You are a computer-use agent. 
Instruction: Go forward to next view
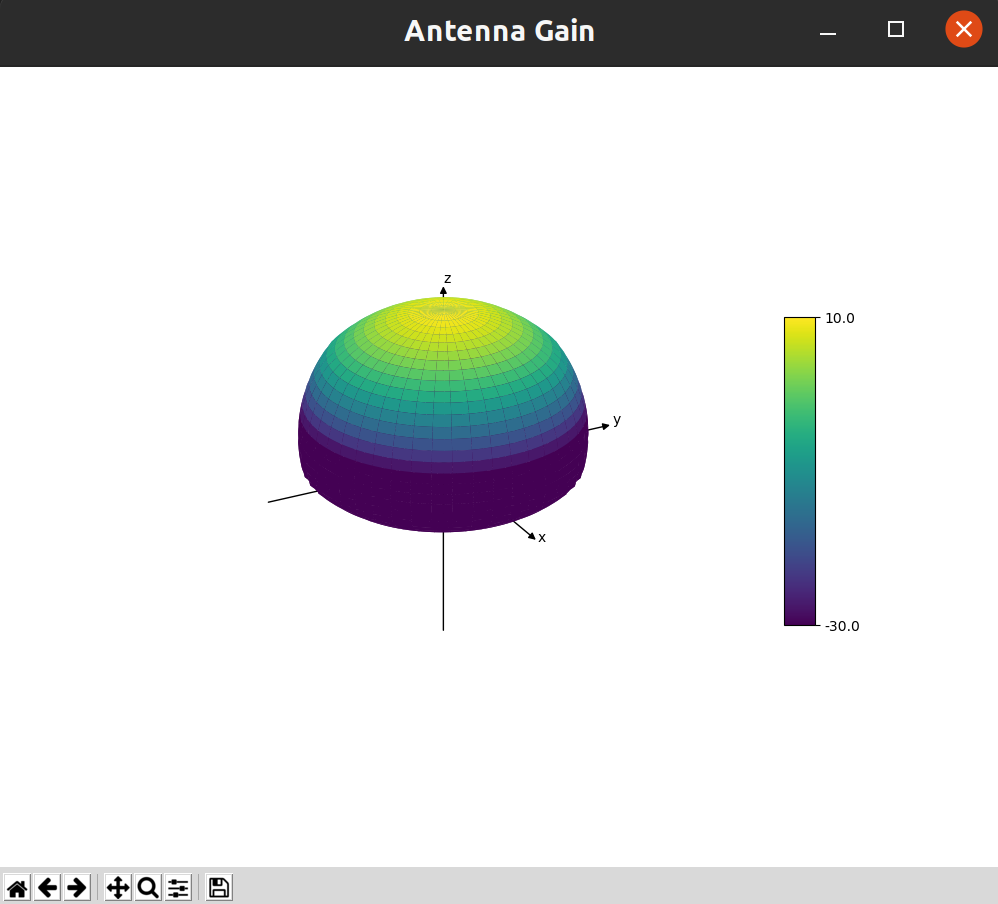click(x=77, y=887)
